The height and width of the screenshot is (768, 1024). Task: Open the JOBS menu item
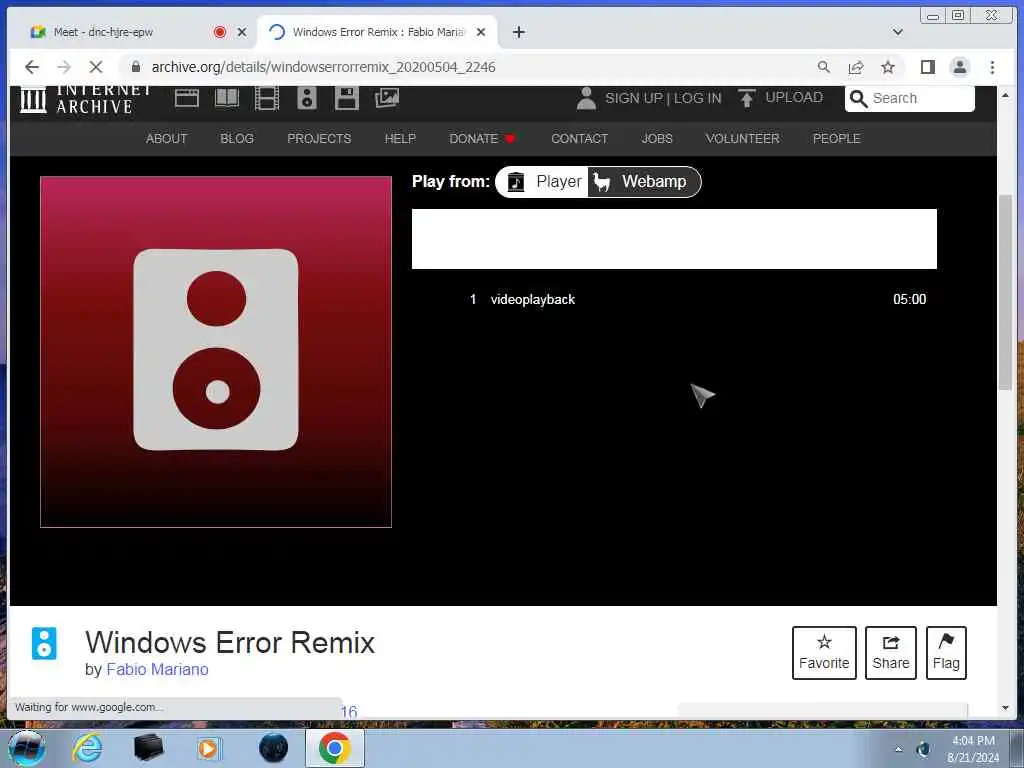coord(657,138)
